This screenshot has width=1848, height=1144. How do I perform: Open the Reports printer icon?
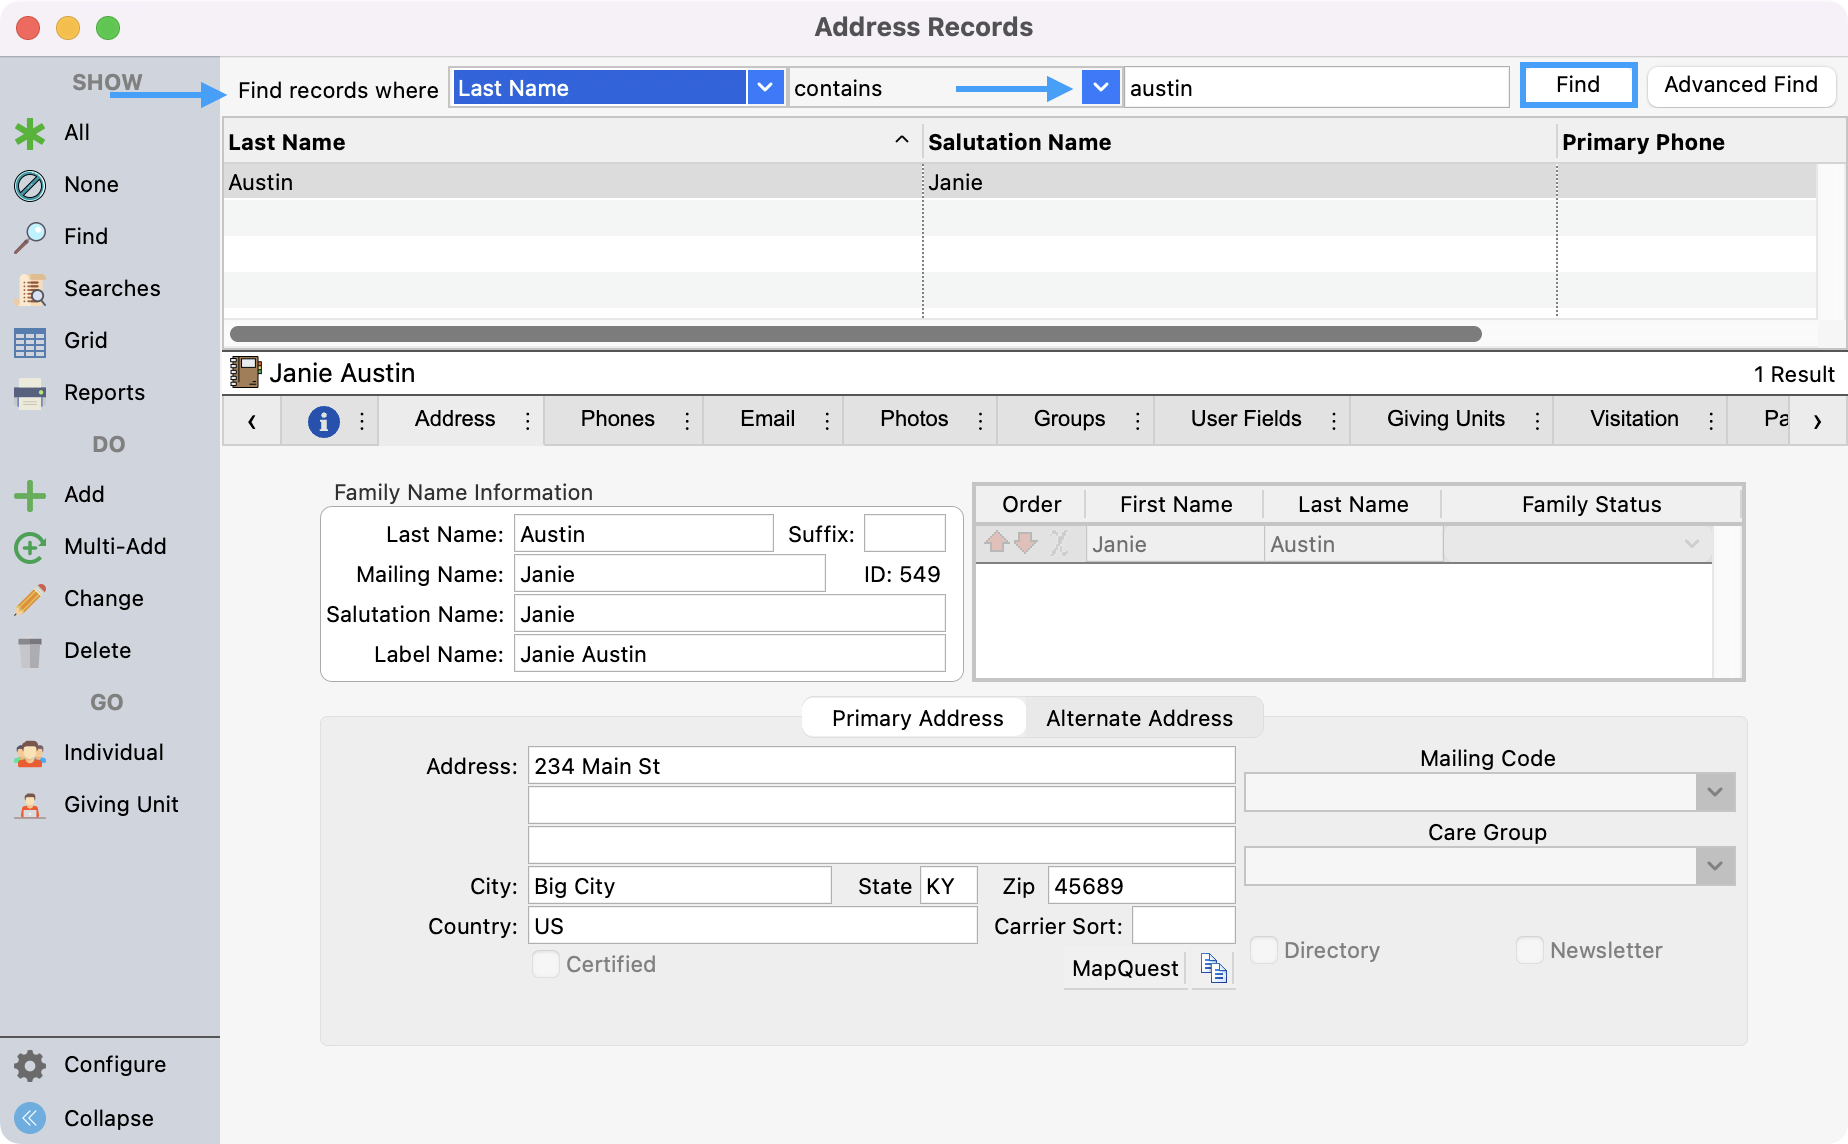point(30,393)
